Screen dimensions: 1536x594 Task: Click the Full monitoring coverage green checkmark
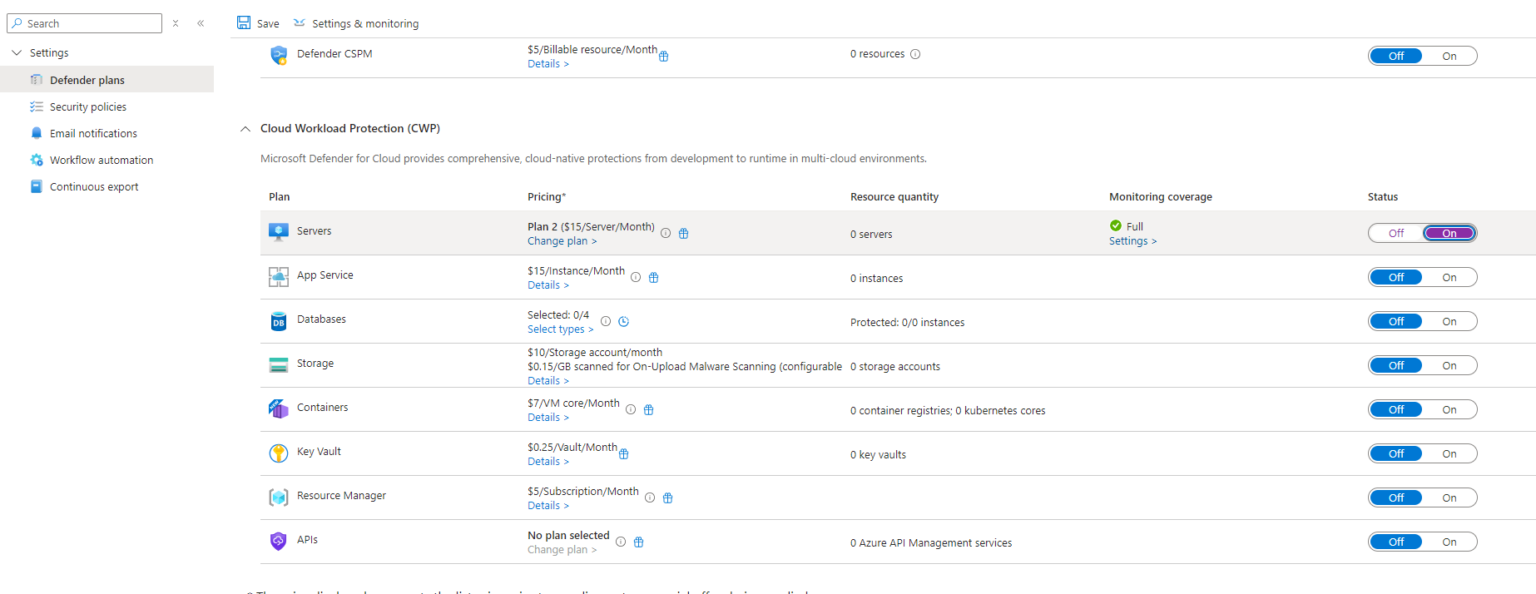coord(1117,226)
